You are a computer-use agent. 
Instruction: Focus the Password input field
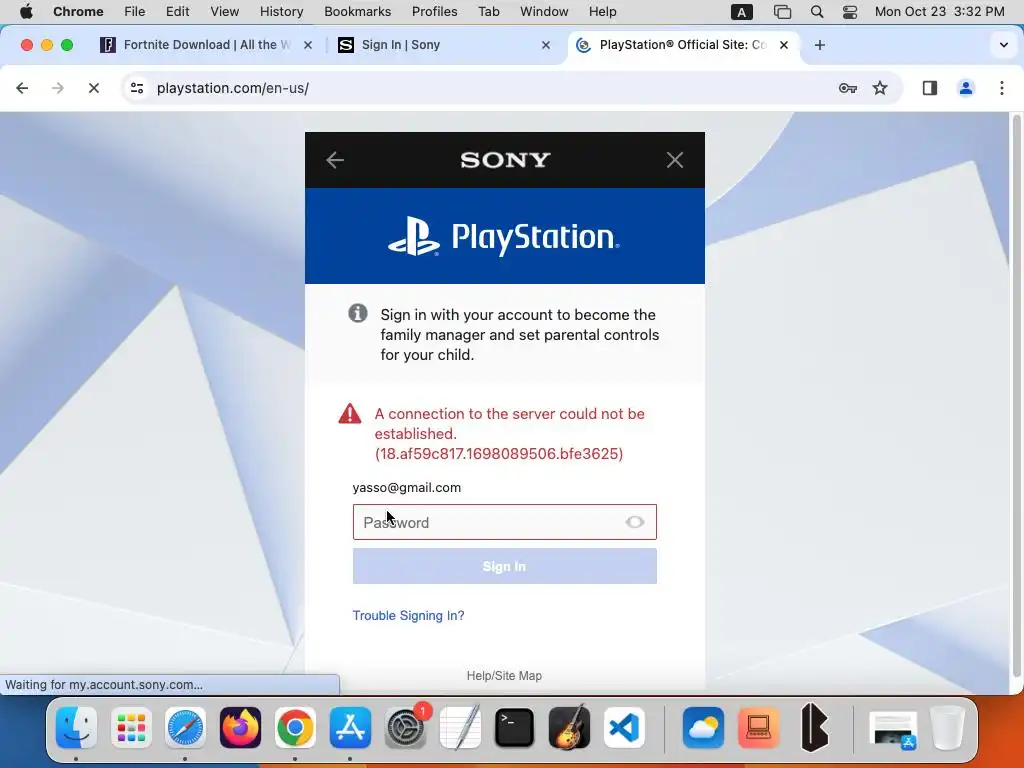point(505,522)
